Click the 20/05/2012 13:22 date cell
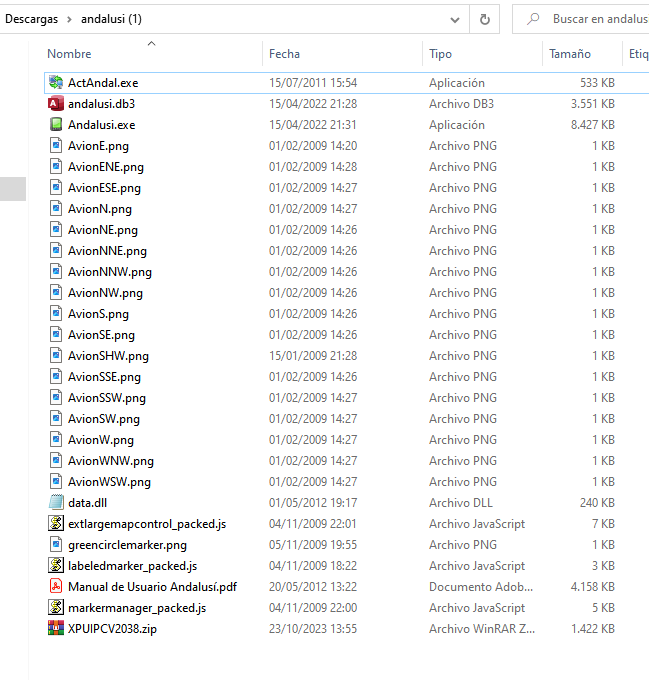This screenshot has width=649, height=680. click(x=313, y=587)
